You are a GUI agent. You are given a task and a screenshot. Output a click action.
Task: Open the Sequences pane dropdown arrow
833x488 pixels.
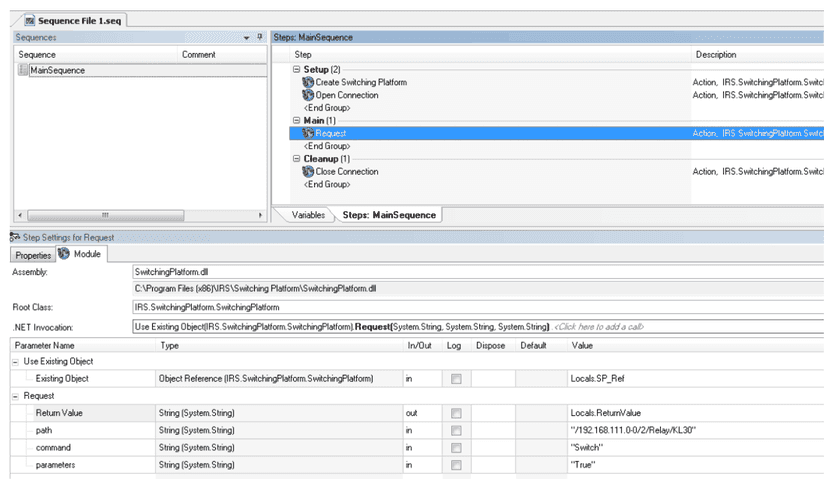tap(246, 38)
